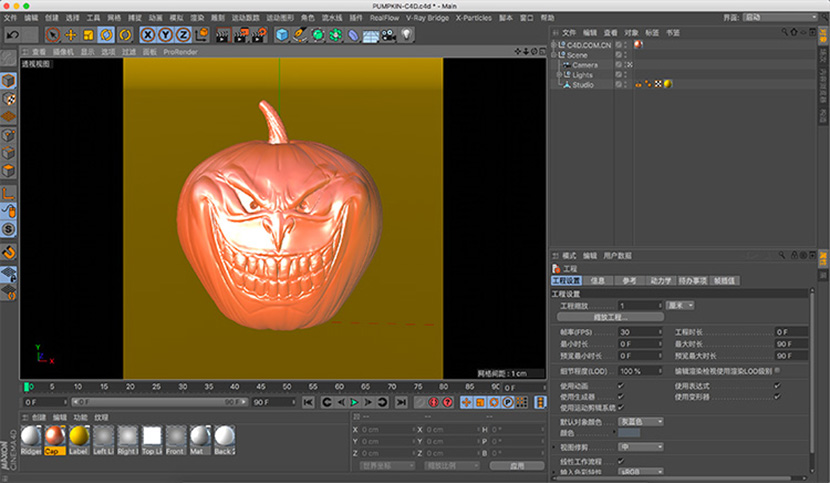
Task: Click the Light bulb icon
Action: tap(406, 35)
